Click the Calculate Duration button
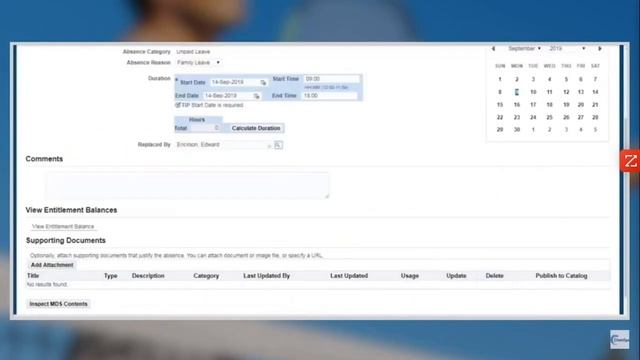Screen dimensions: 640x360 (x=256, y=128)
